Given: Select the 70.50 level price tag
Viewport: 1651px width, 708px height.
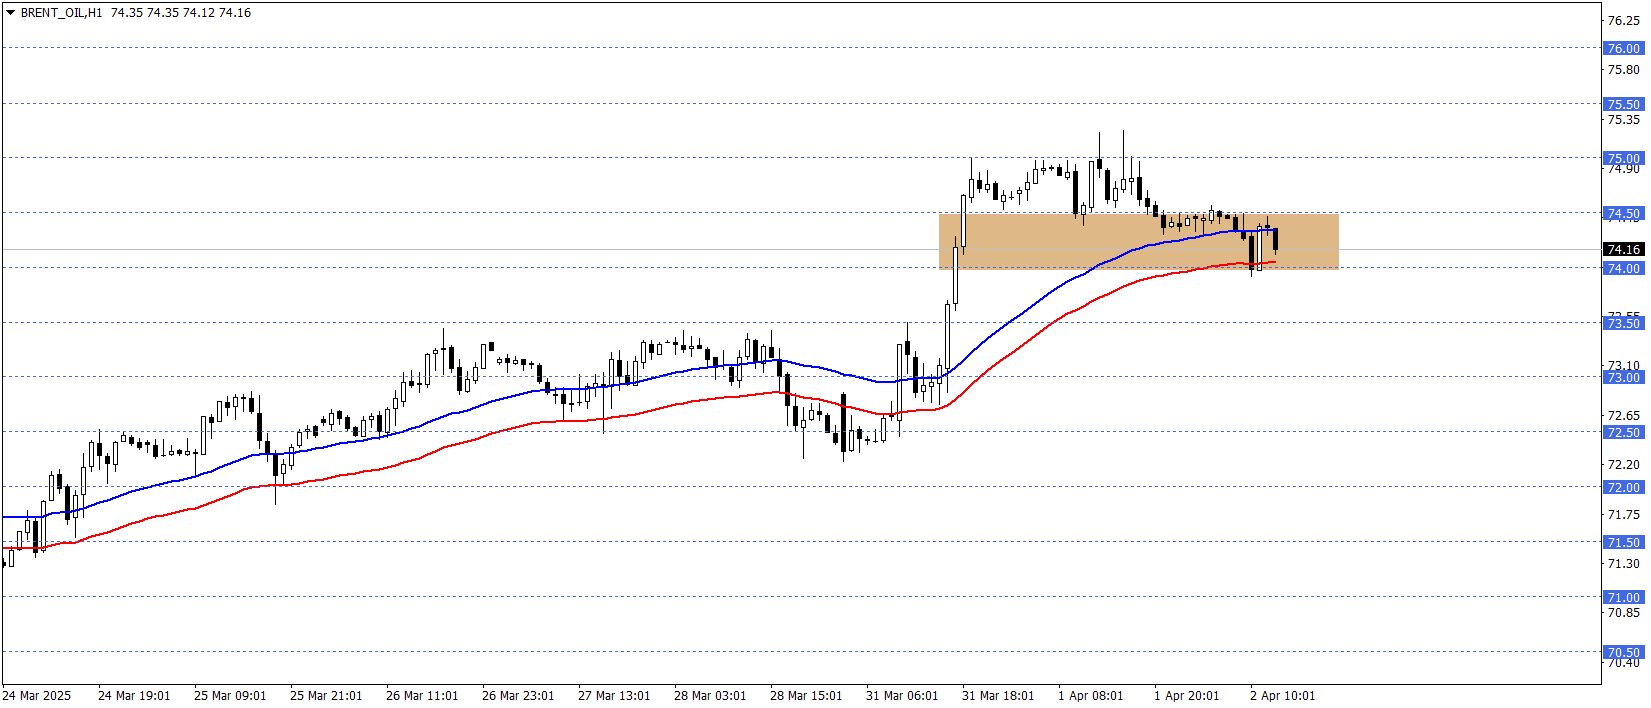Looking at the screenshot, I should [x=1623, y=652].
